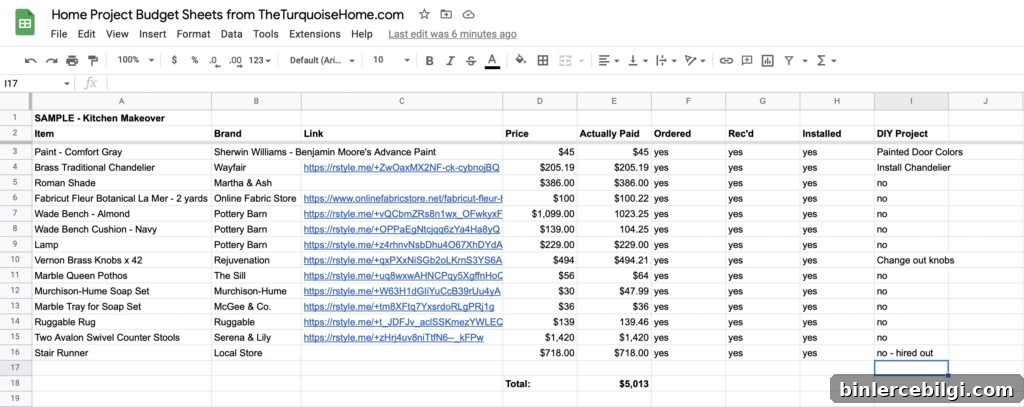The width and height of the screenshot is (1024, 407).
Task: Decrease decimal places icon
Action: point(214,61)
